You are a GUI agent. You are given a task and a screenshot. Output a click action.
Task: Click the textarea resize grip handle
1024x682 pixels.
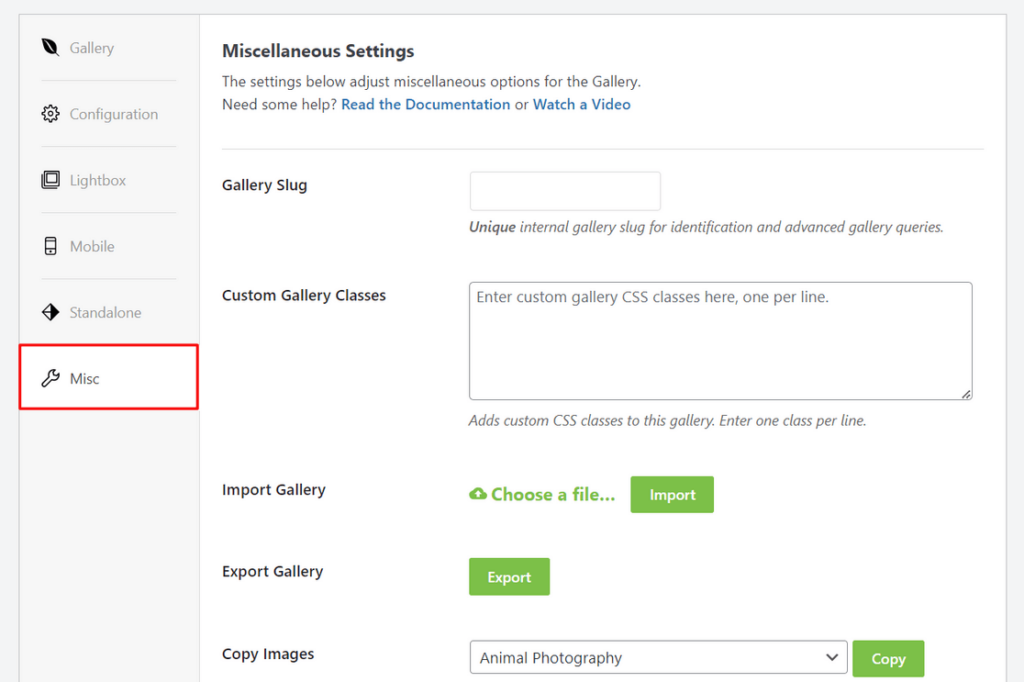pyautogui.click(x=966, y=394)
